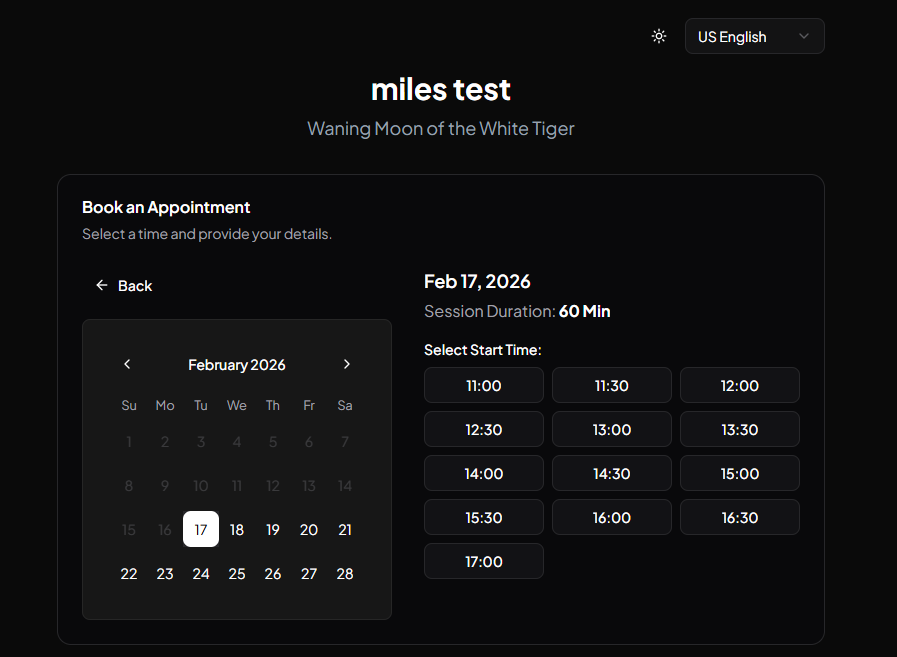Go to previous month with left chevron
The height and width of the screenshot is (657, 897).
127,364
